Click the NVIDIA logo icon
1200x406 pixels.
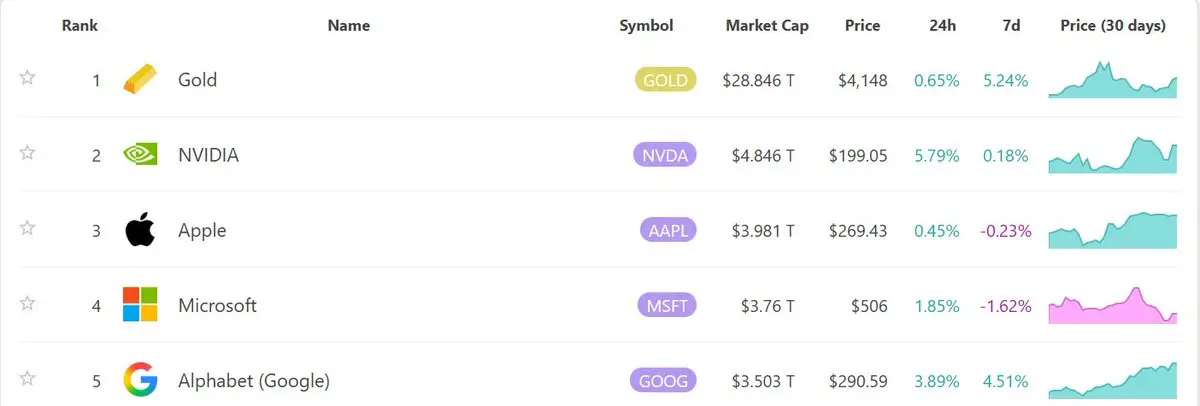(140, 155)
